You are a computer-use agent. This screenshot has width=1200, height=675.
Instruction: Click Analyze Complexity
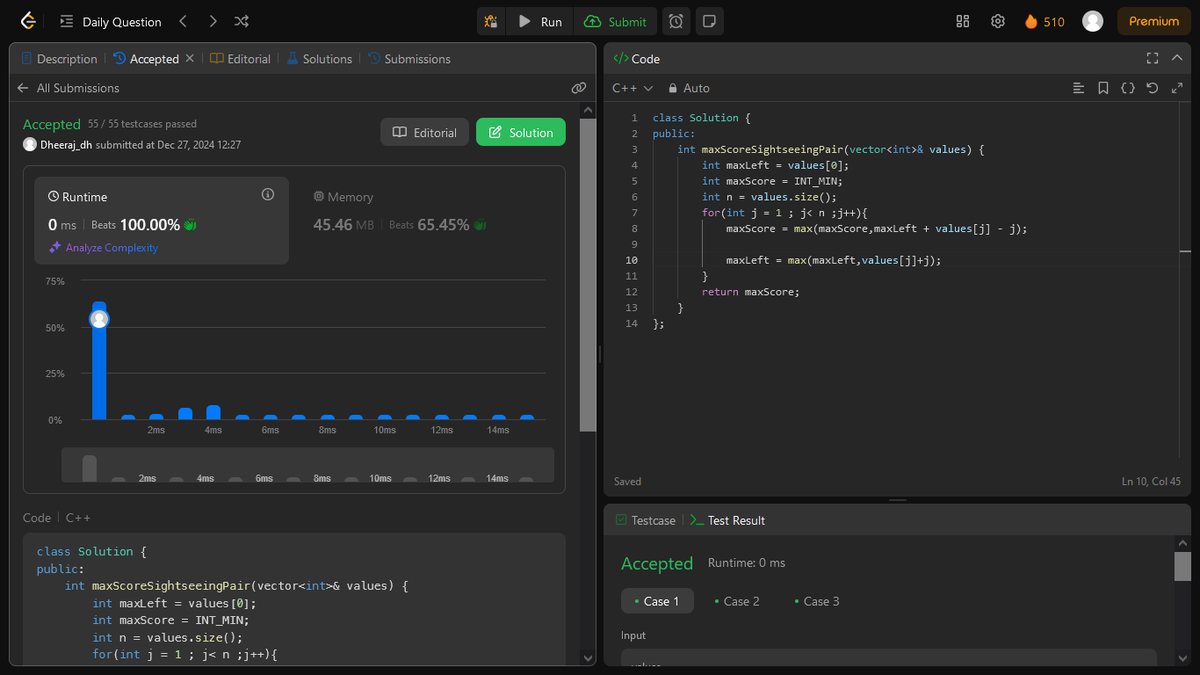click(104, 248)
